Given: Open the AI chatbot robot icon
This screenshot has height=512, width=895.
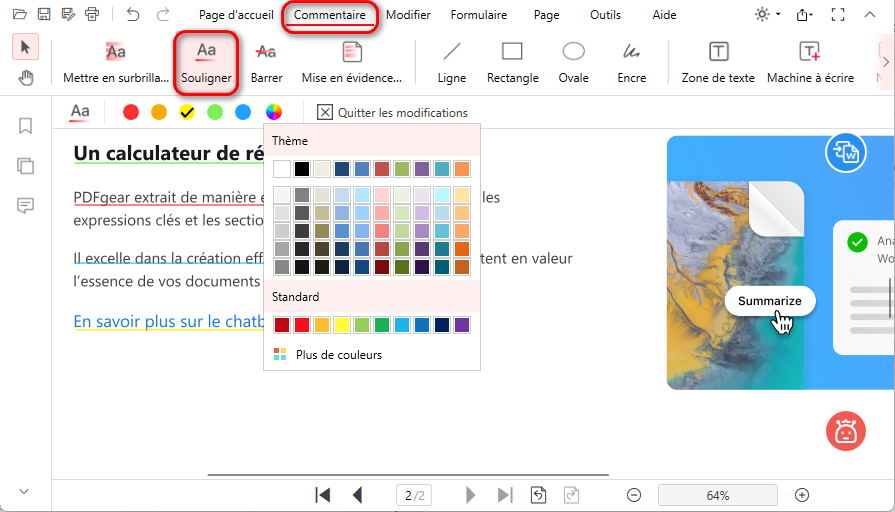Looking at the screenshot, I should point(845,431).
